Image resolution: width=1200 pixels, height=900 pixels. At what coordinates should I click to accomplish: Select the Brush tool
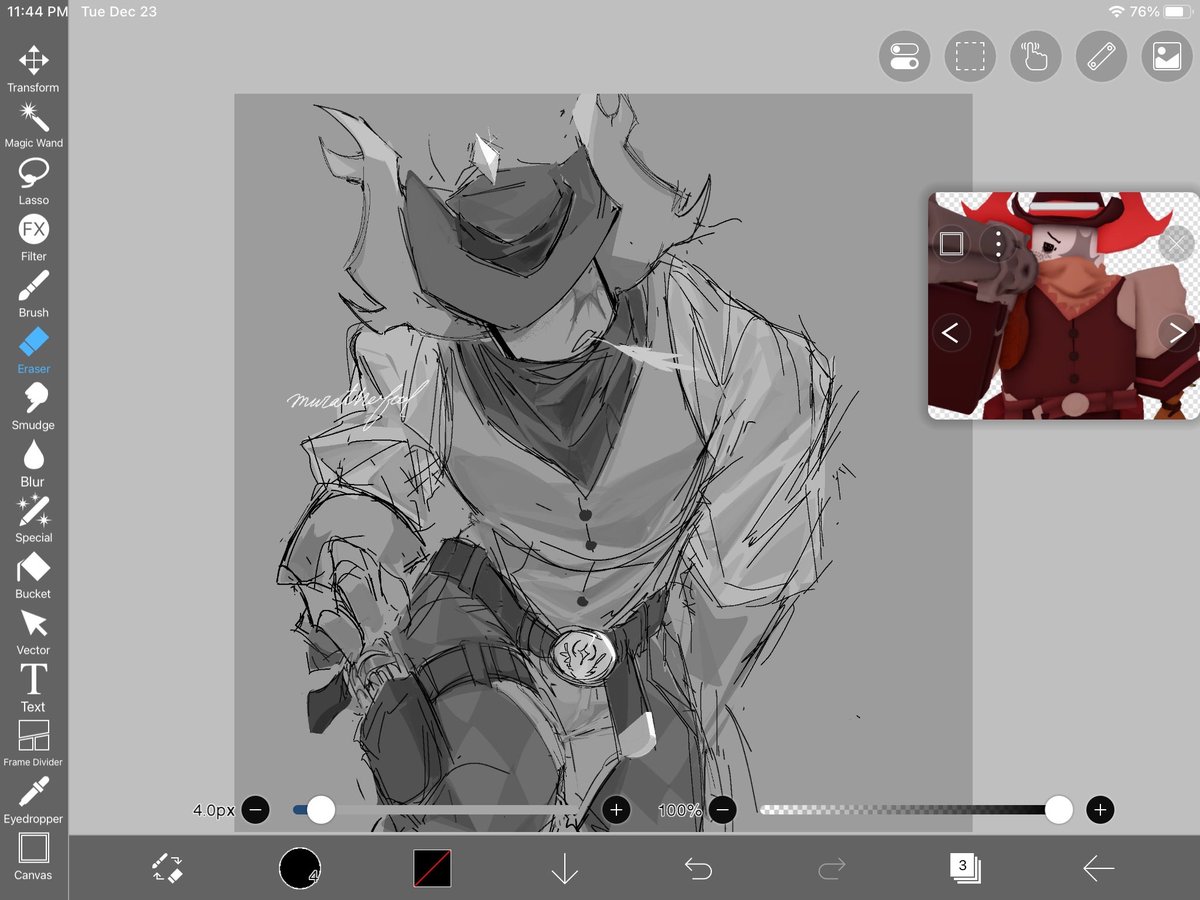[33, 294]
